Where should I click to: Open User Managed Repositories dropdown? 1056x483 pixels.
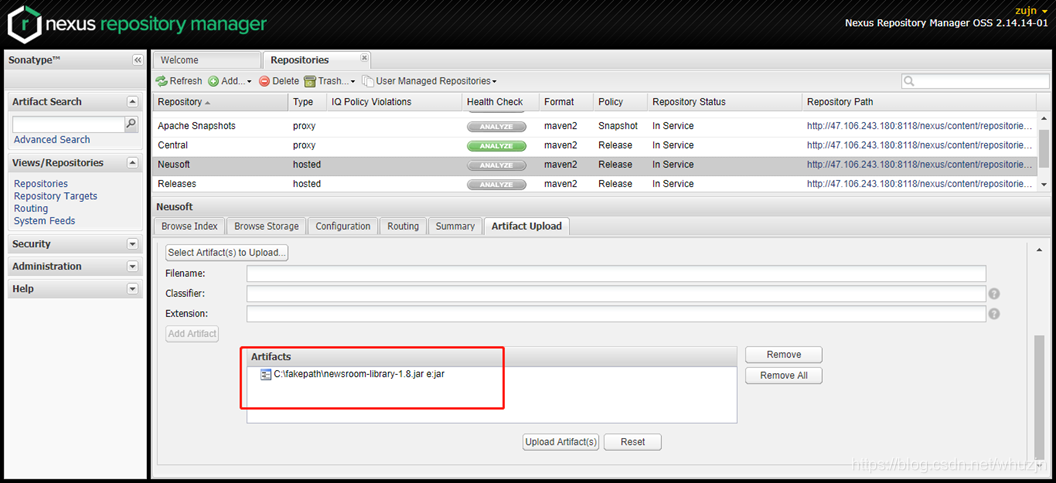tap(429, 81)
